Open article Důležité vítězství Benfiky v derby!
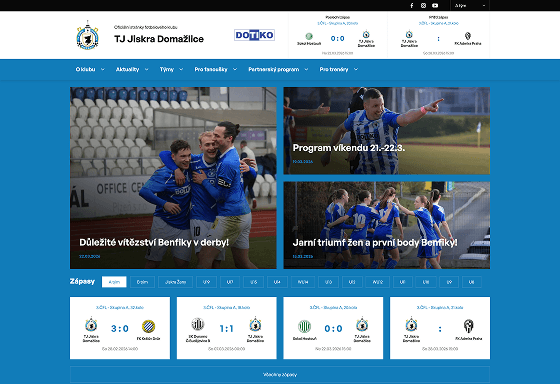The image size is (560, 384). pos(154,243)
